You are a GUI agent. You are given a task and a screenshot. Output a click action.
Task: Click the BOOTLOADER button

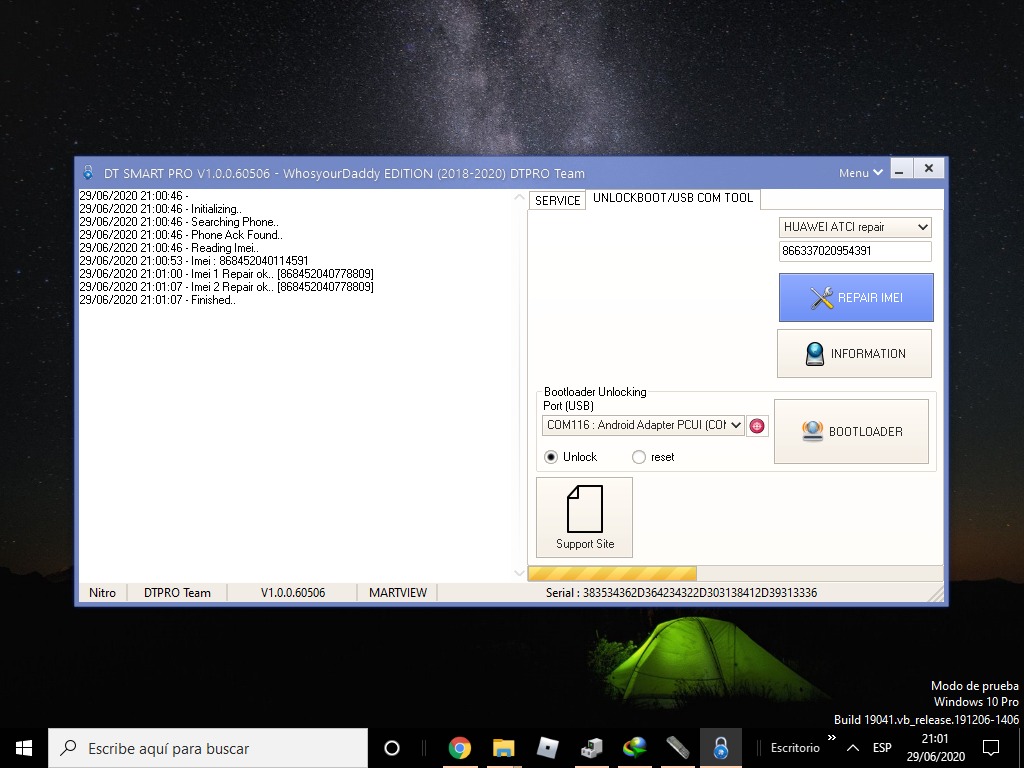851,432
